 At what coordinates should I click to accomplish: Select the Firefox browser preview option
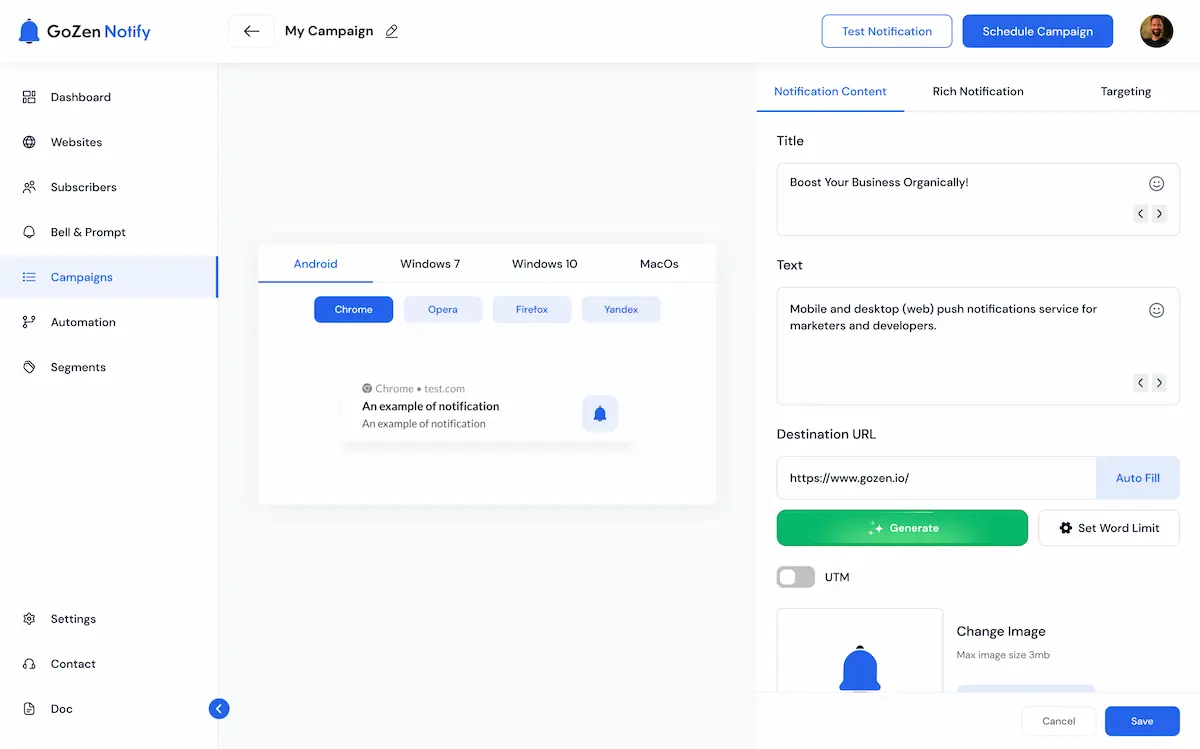(532, 310)
